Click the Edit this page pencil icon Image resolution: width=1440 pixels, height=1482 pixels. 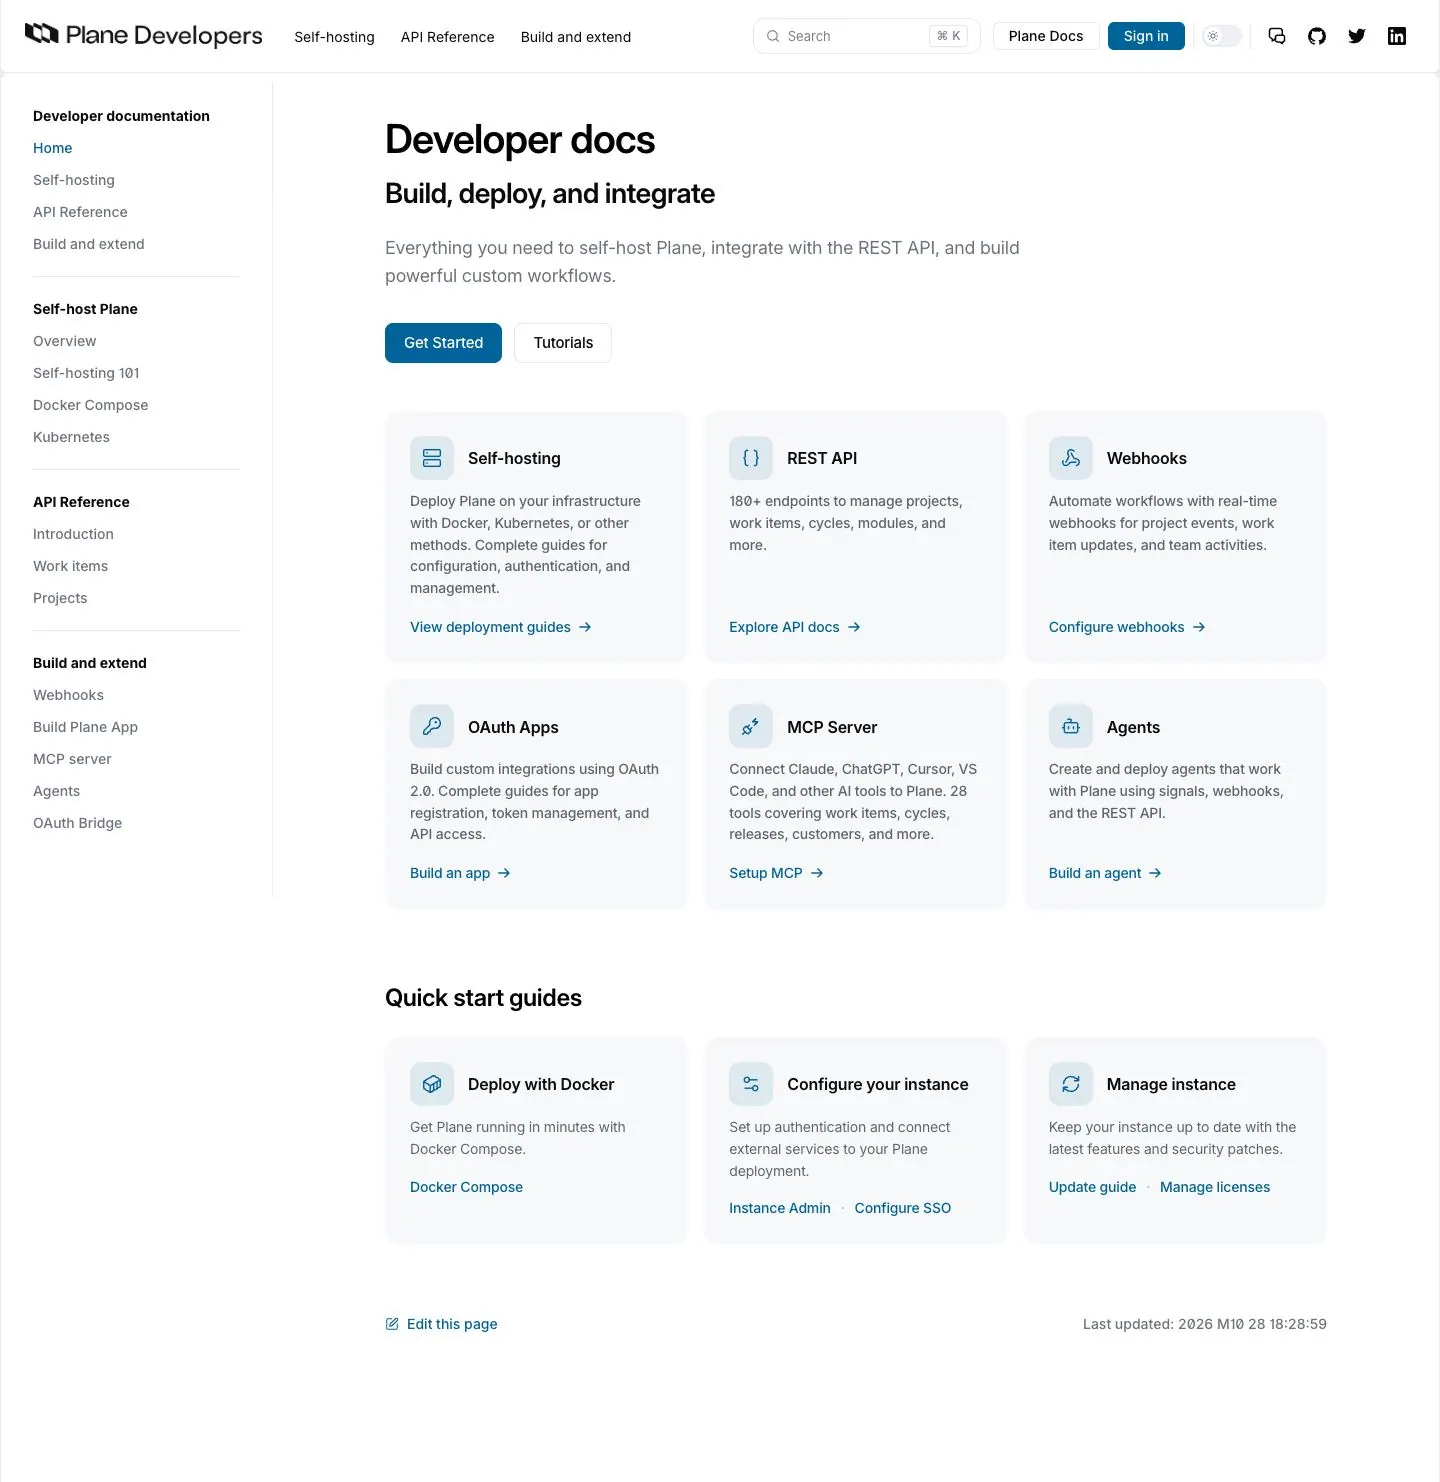392,1324
